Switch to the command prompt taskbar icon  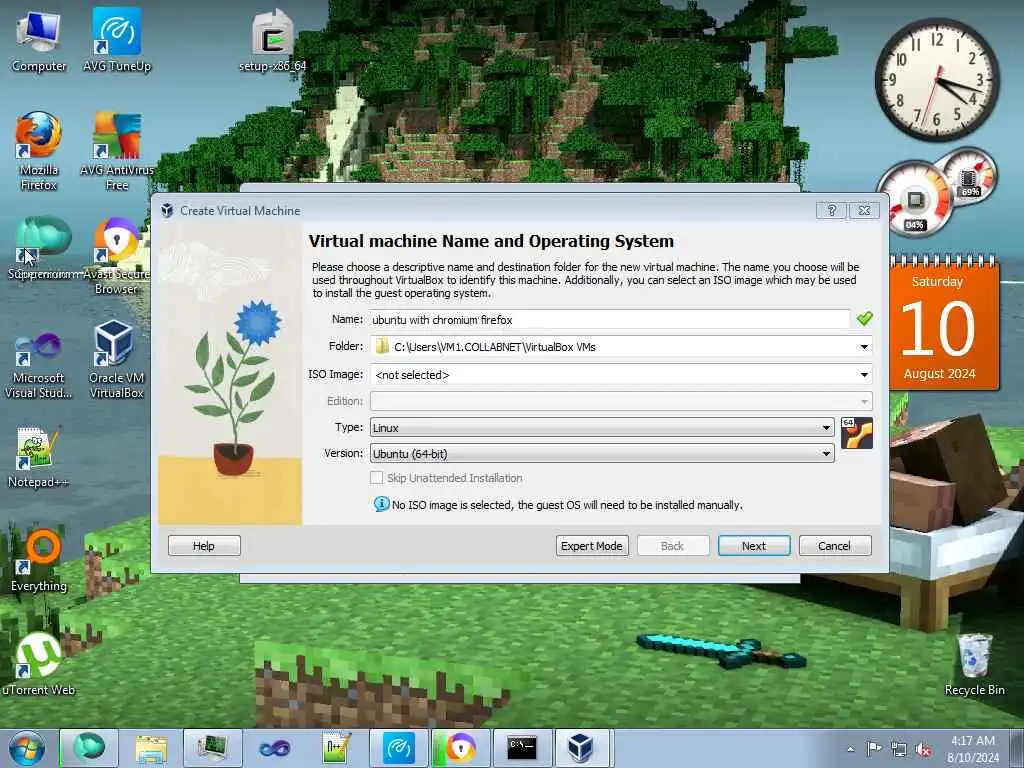[522, 748]
